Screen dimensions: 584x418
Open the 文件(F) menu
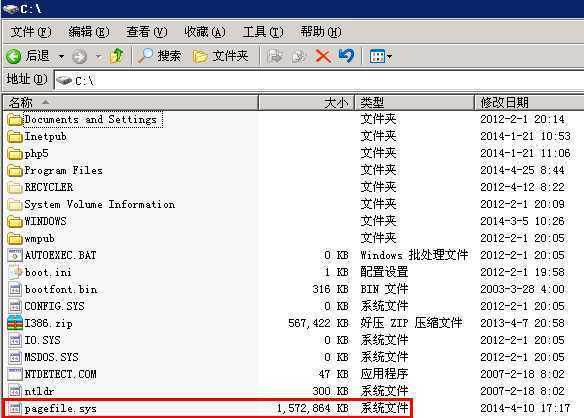[31, 32]
